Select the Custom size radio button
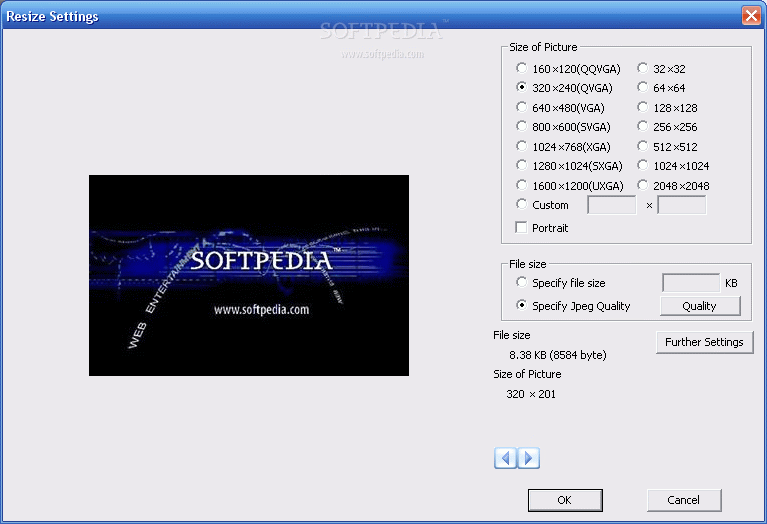 pyautogui.click(x=521, y=205)
